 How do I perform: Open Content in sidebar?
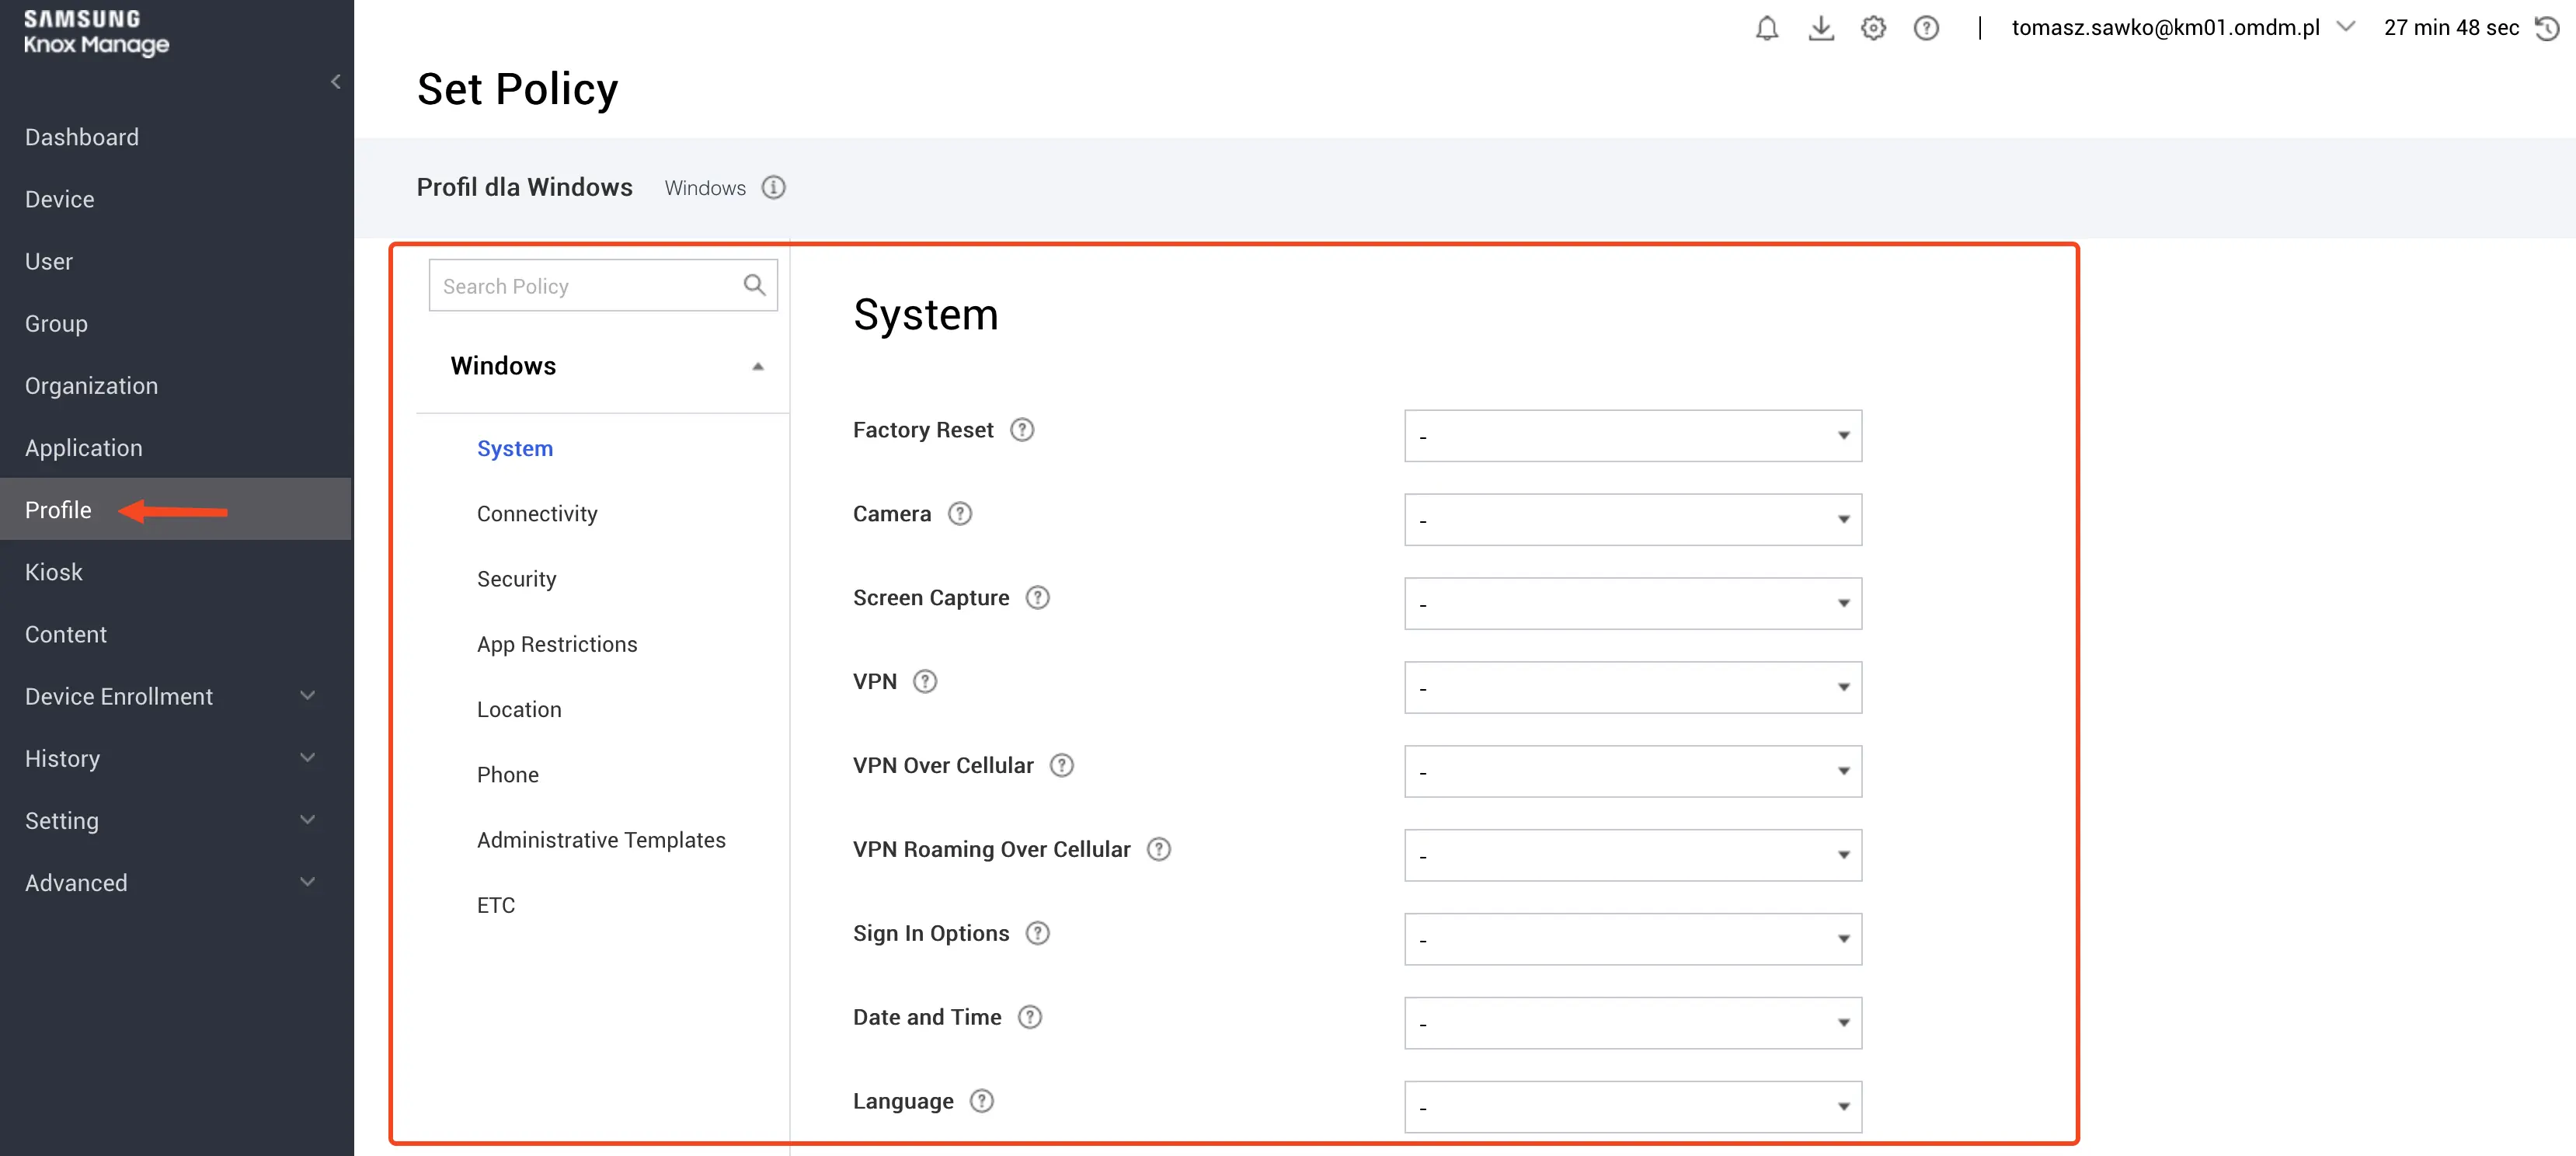pyautogui.click(x=66, y=634)
